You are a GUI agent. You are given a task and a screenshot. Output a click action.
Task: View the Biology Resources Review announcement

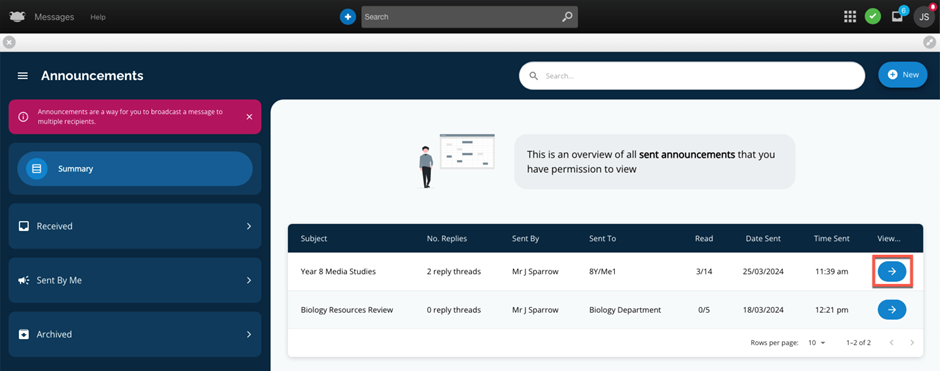coord(892,310)
